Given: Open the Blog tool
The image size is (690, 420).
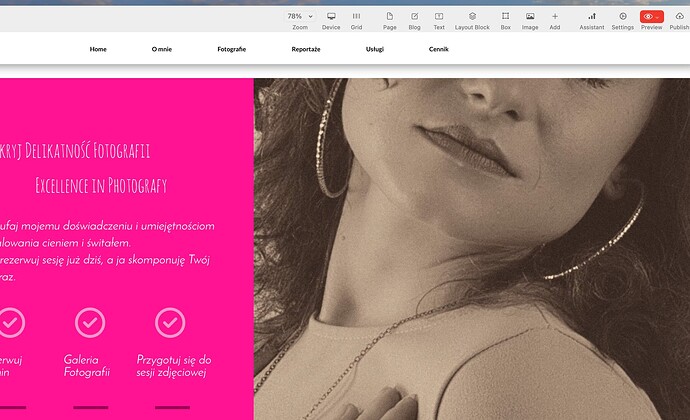Looking at the screenshot, I should point(415,17).
